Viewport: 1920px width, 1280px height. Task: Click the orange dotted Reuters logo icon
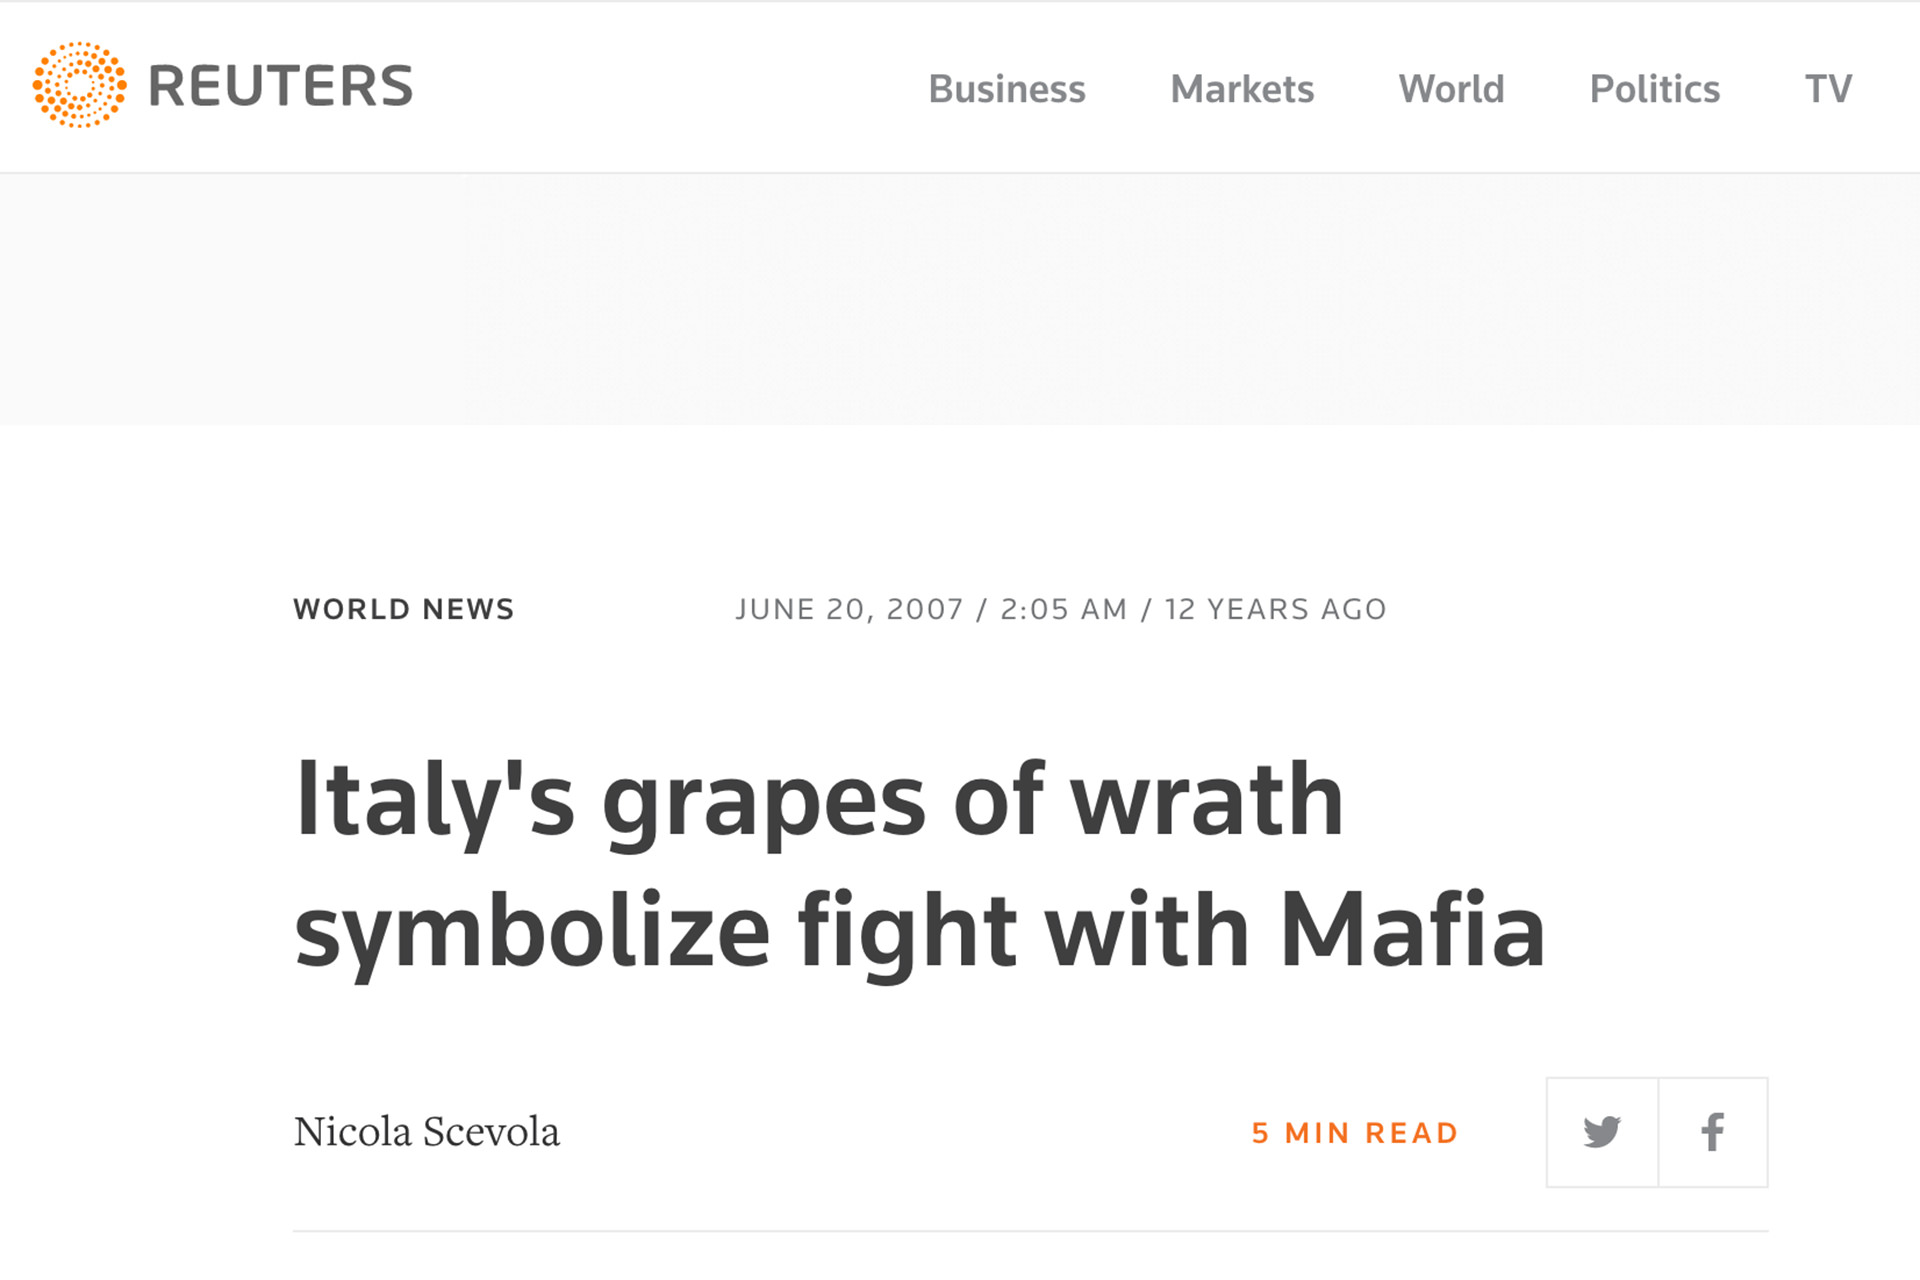80,85
